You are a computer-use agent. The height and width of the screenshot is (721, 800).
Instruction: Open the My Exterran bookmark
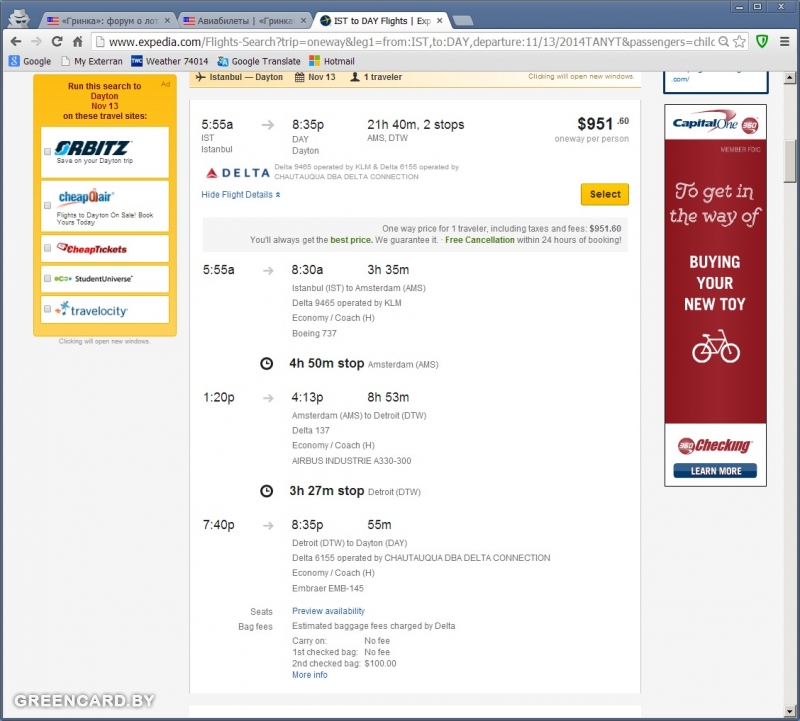pyautogui.click(x=92, y=61)
